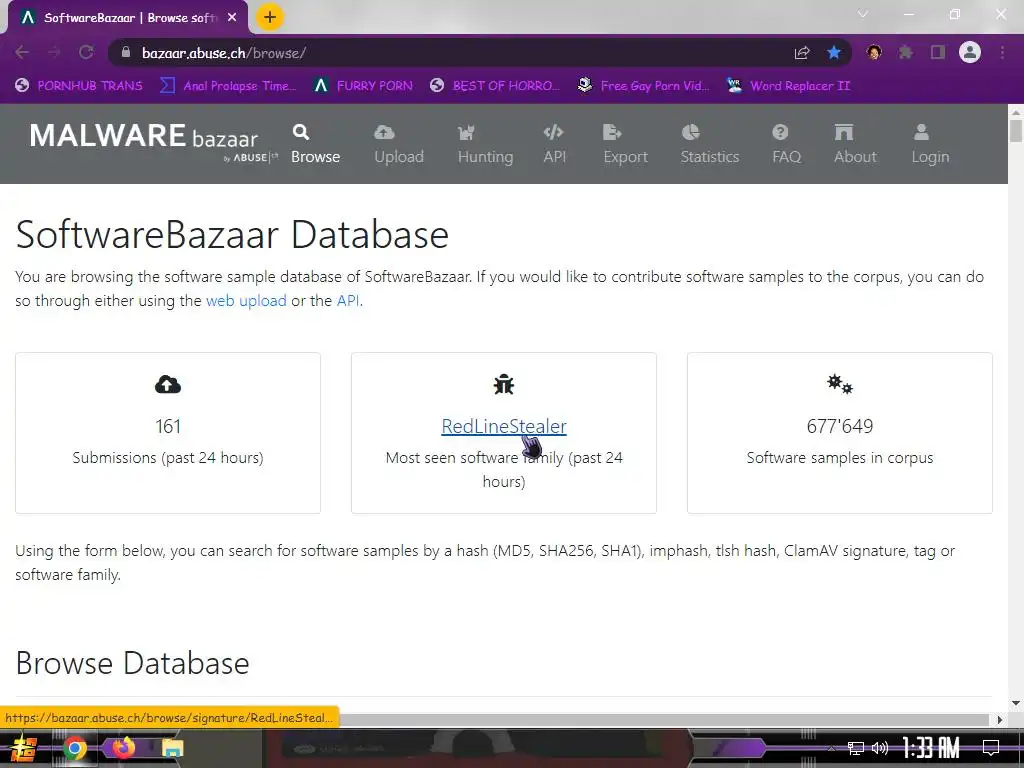Open the Chrome three-dot menu

click(1002, 52)
